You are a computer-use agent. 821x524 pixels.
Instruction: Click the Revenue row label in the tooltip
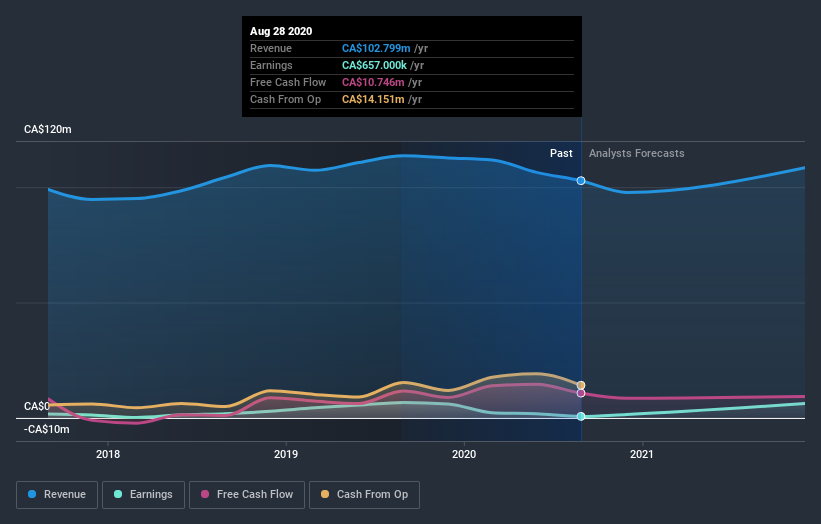(271, 48)
